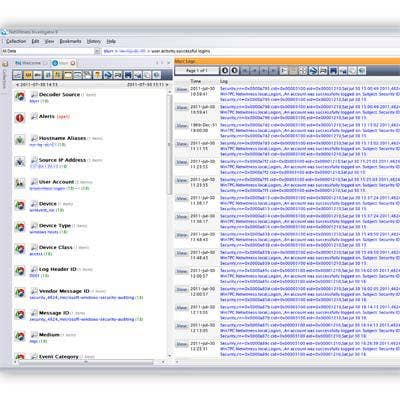Click View button for first log entry
The width and height of the screenshot is (400, 400).
pyautogui.click(x=182, y=90)
